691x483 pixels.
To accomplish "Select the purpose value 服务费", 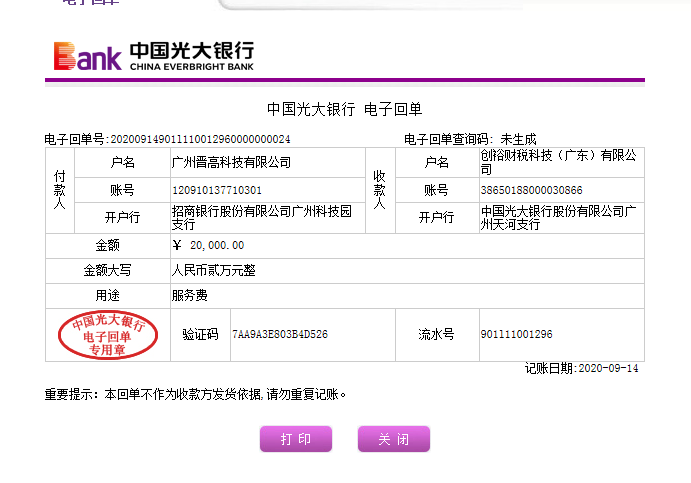I will tap(189, 295).
